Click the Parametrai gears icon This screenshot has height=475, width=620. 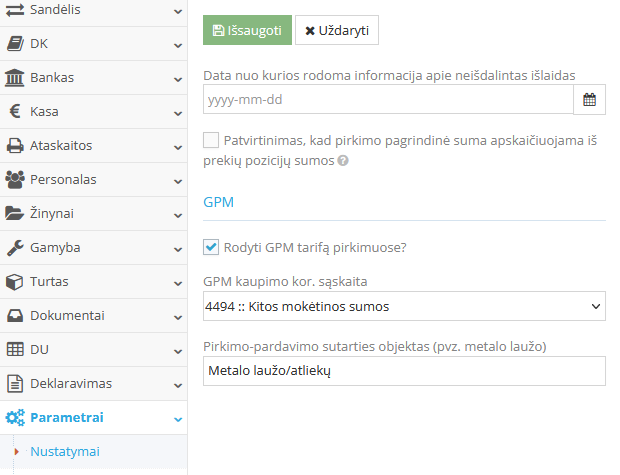point(15,418)
